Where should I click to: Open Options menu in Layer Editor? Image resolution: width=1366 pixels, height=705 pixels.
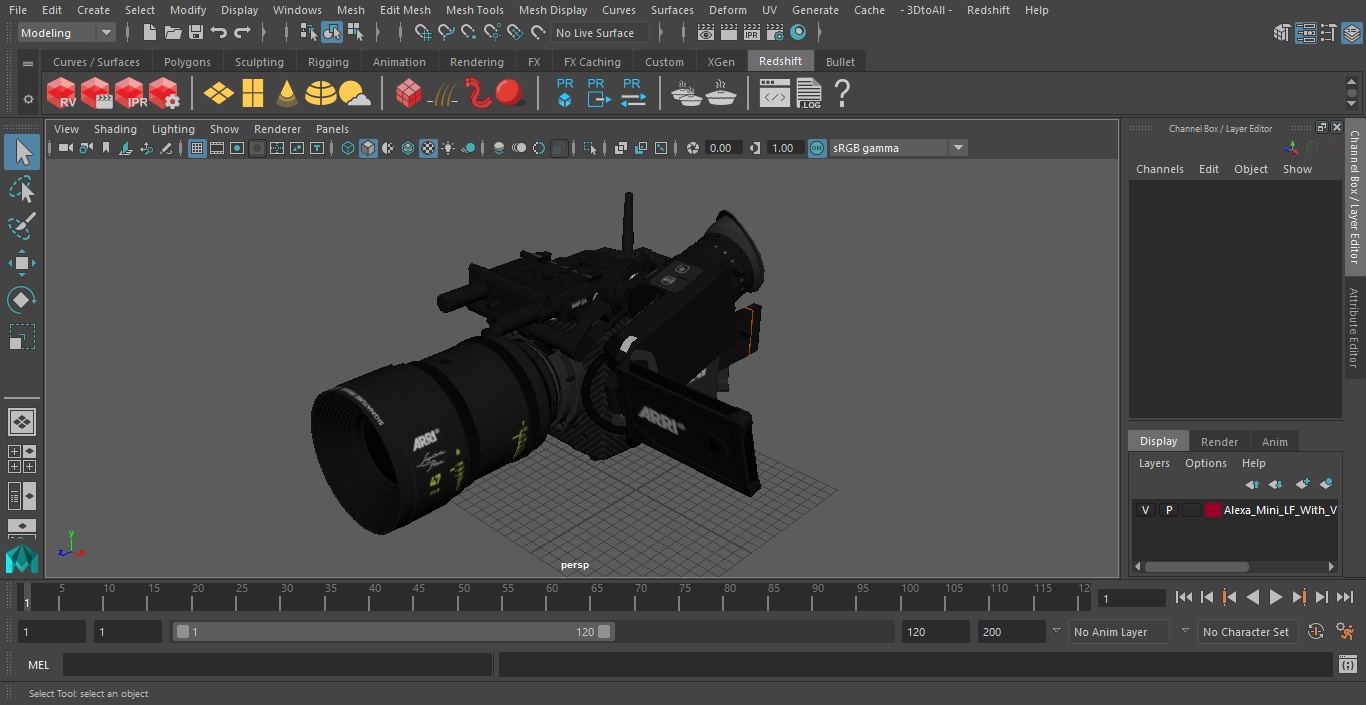coord(1205,463)
